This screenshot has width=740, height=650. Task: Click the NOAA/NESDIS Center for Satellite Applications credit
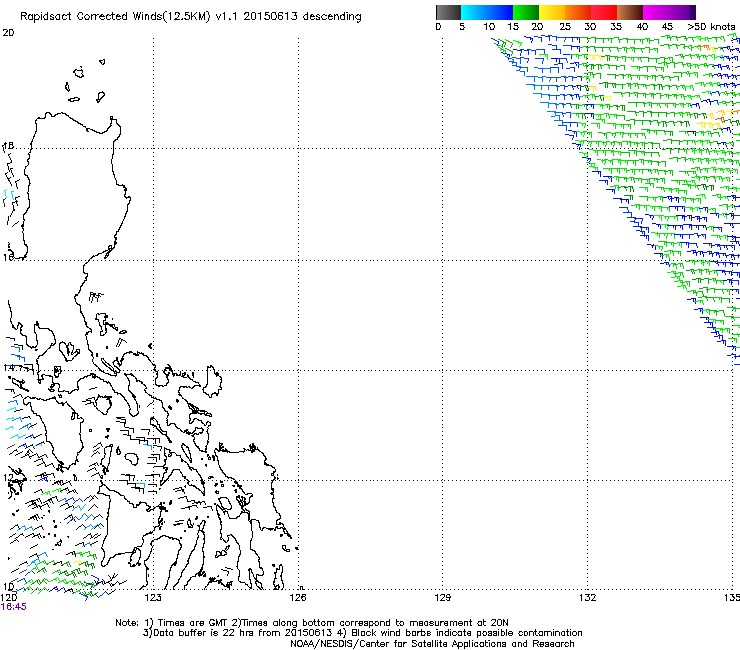coord(432,644)
